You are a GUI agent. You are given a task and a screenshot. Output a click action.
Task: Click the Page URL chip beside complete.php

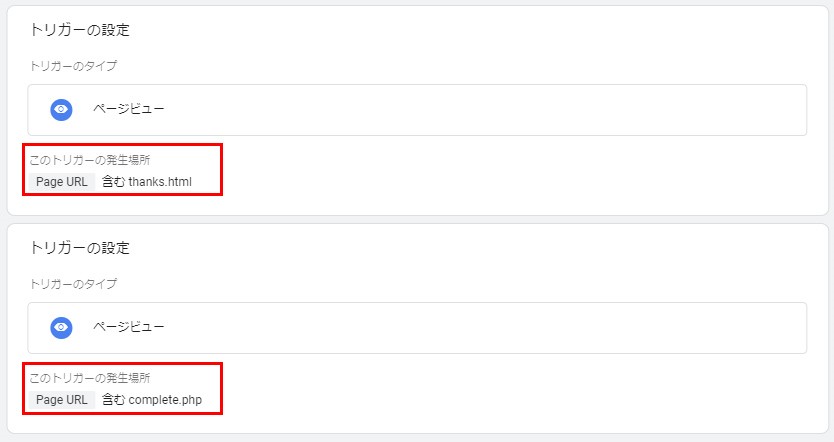point(62,400)
